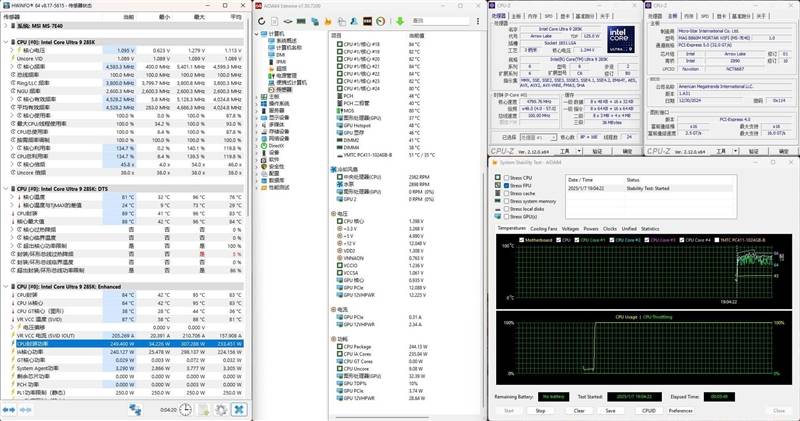Expand the MSI MS-7E40 system section in HWiNFO
Viewport: 800px width, 421px height.
pos(6,26)
